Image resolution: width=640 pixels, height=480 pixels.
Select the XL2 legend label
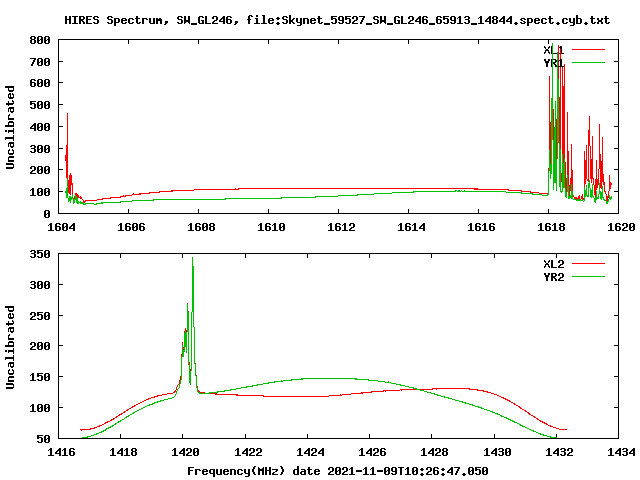[x=553, y=264]
